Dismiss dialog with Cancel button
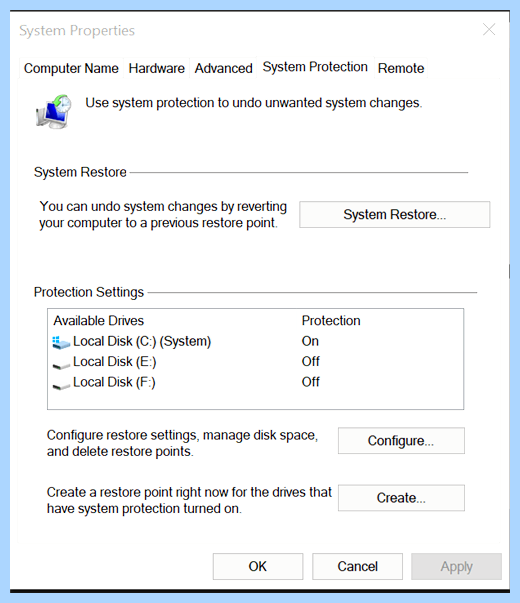520x603 pixels. [357, 566]
